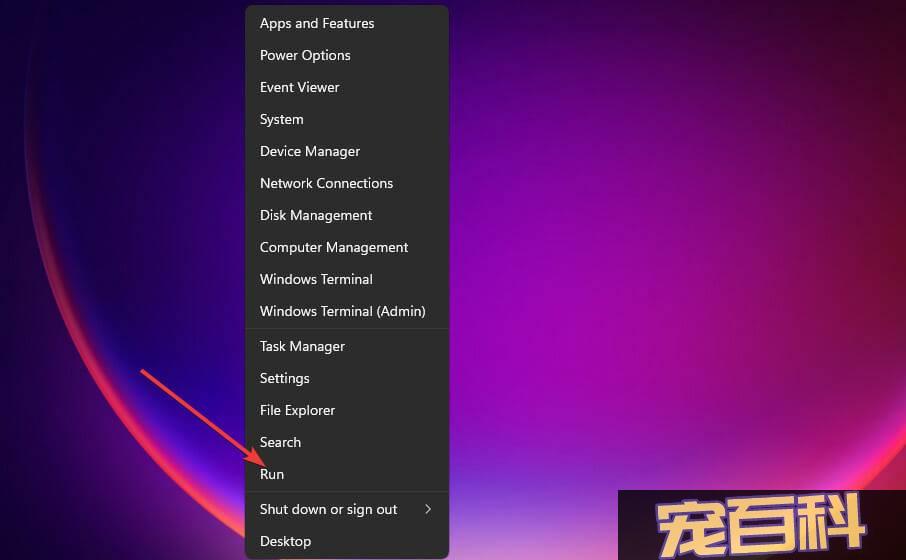The width and height of the screenshot is (906, 560).
Task: Start Task Manager from the menu
Action: click(x=347, y=346)
